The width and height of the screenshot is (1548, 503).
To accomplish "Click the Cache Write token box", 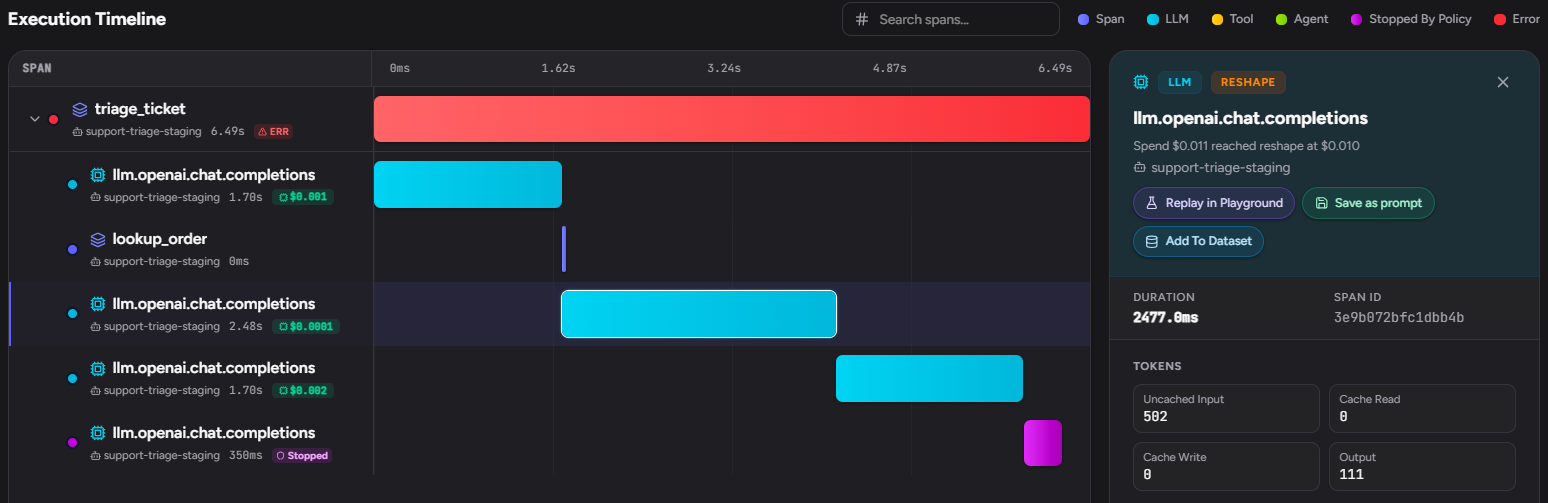I will [1226, 466].
